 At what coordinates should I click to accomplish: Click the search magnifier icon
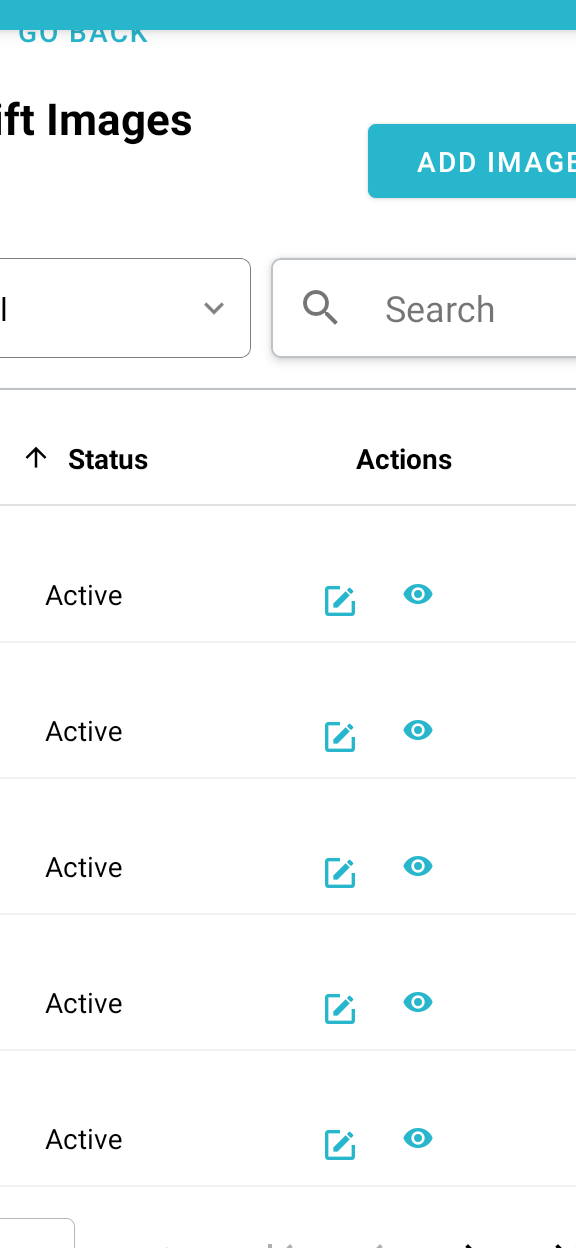[x=320, y=308]
